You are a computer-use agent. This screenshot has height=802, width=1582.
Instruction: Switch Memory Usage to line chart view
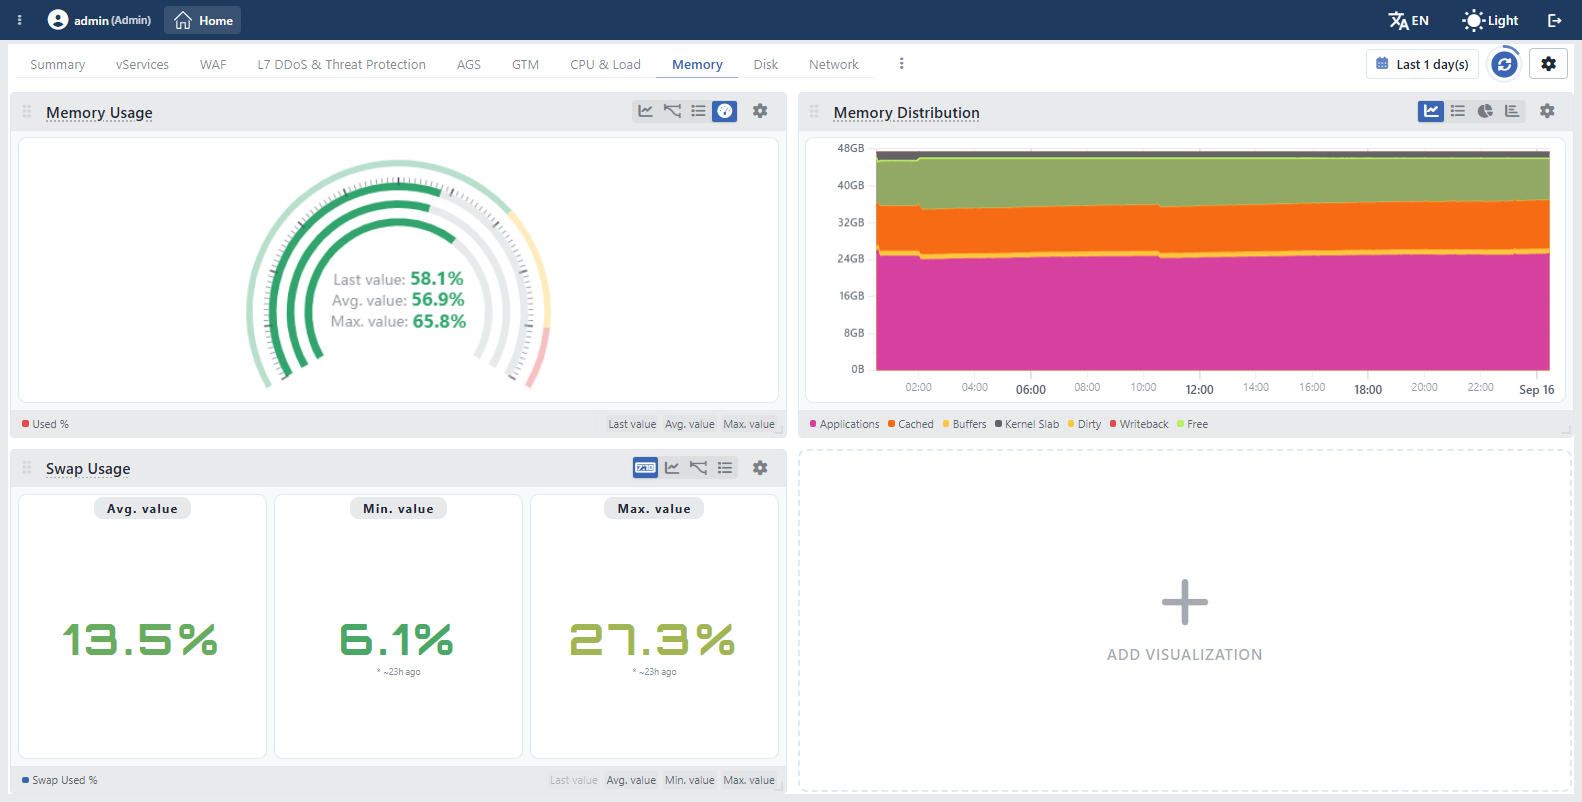click(x=646, y=111)
